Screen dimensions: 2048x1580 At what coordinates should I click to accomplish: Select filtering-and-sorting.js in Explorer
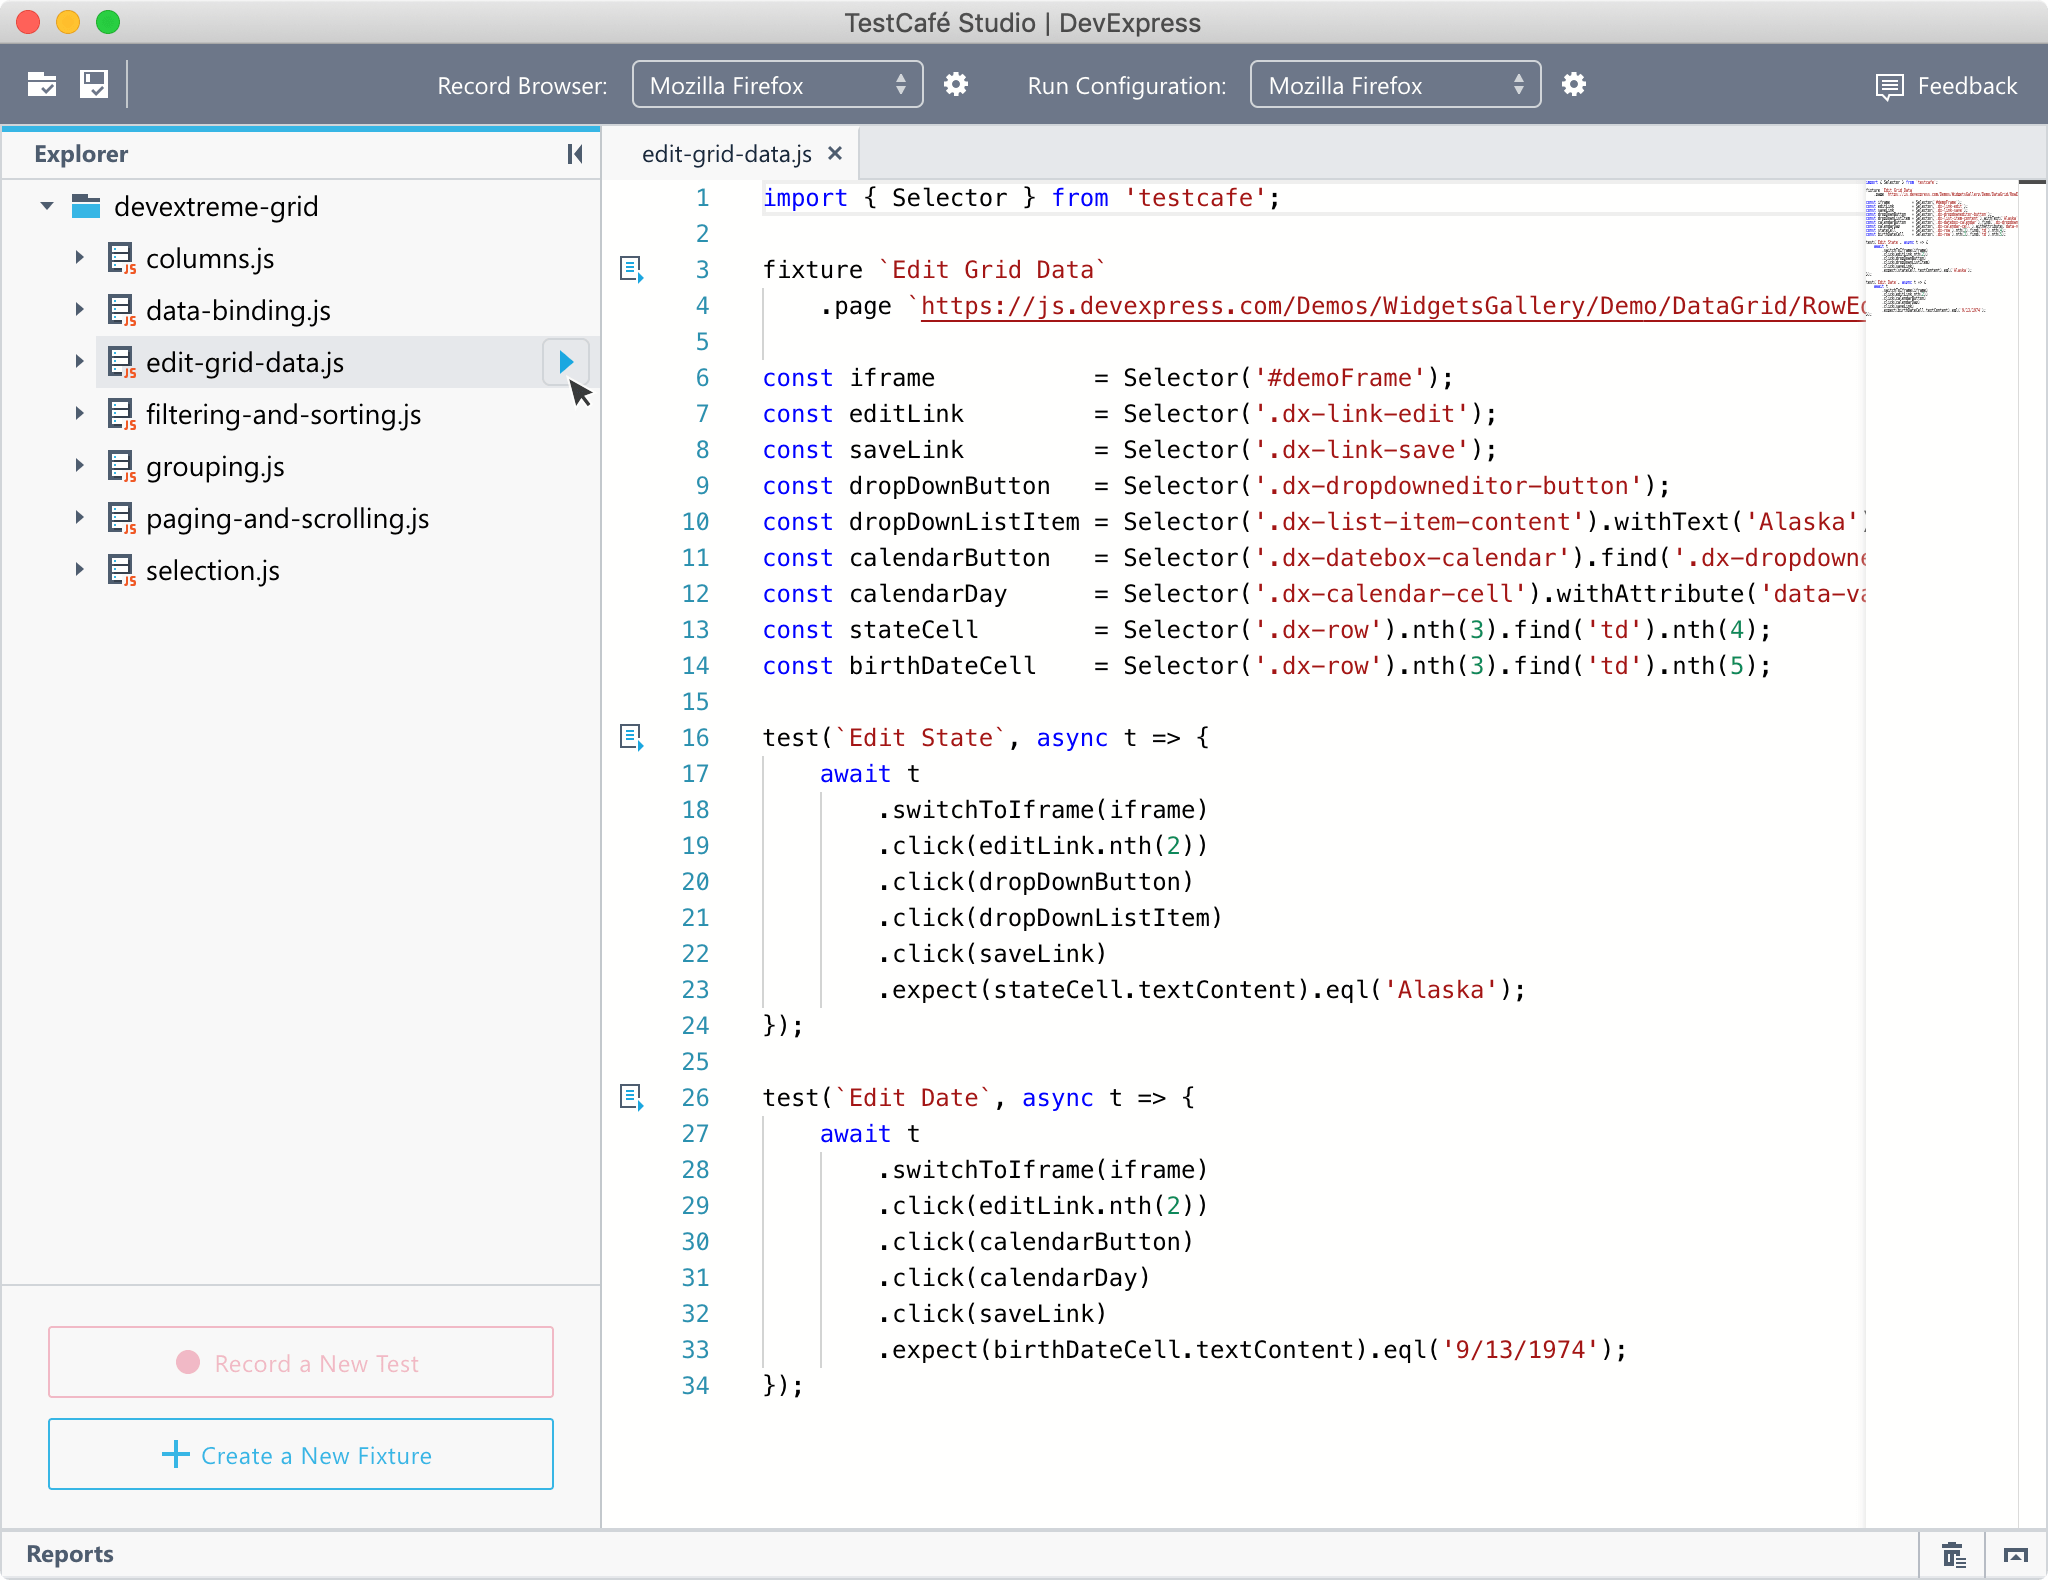click(283, 414)
